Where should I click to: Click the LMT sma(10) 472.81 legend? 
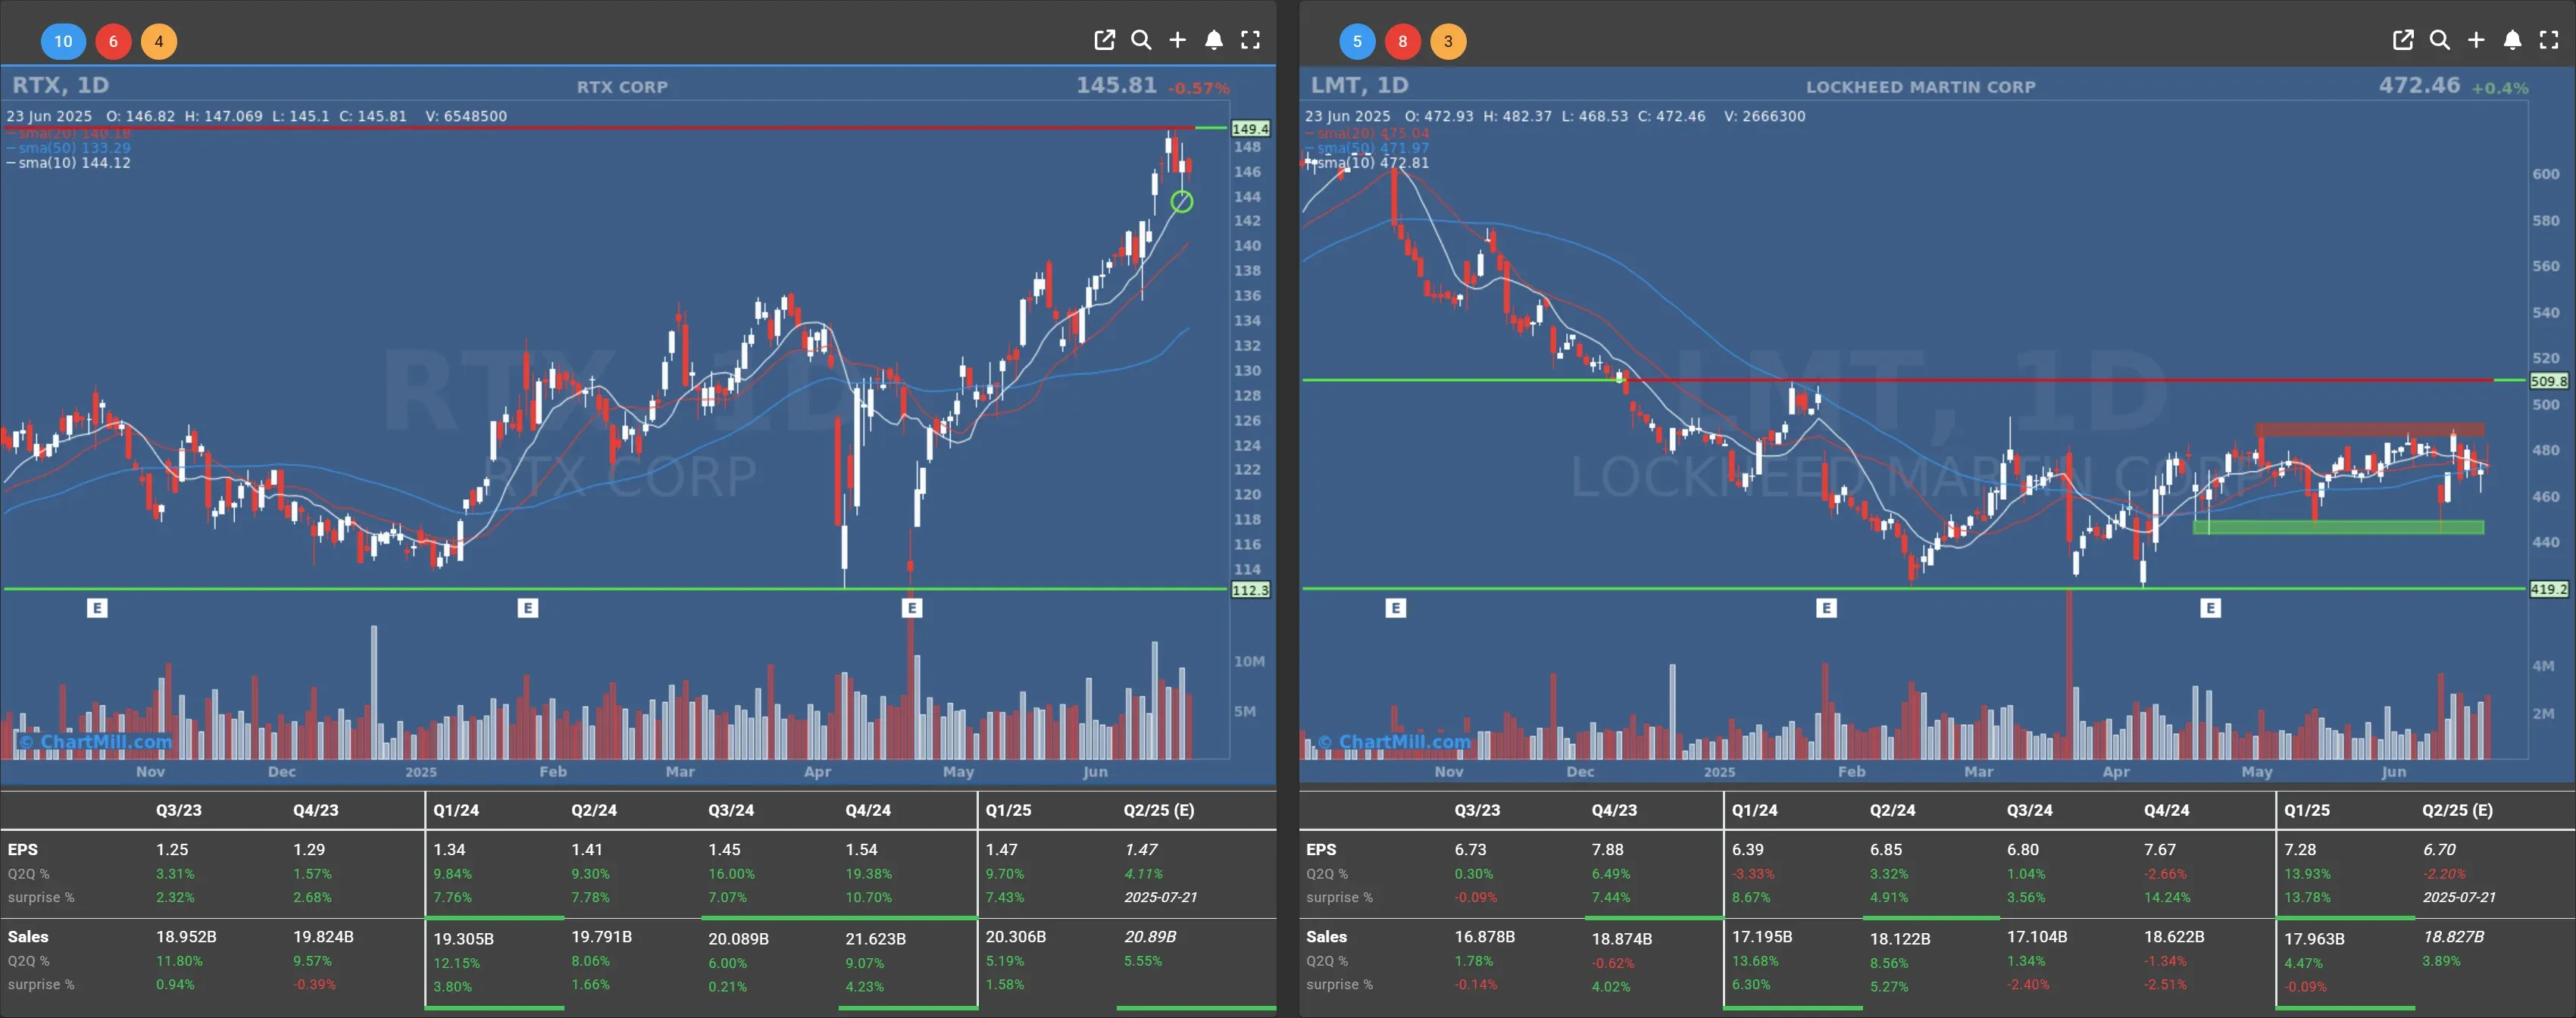click(1367, 163)
